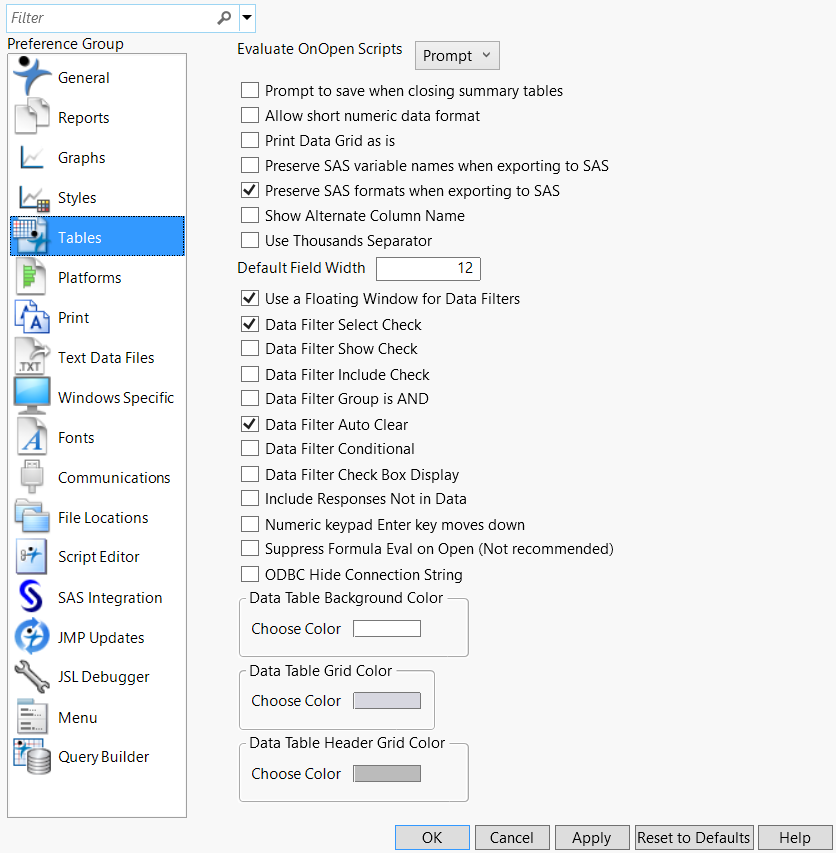The height and width of the screenshot is (853, 836).
Task: Click the File Locations folder icon
Action: point(32,516)
